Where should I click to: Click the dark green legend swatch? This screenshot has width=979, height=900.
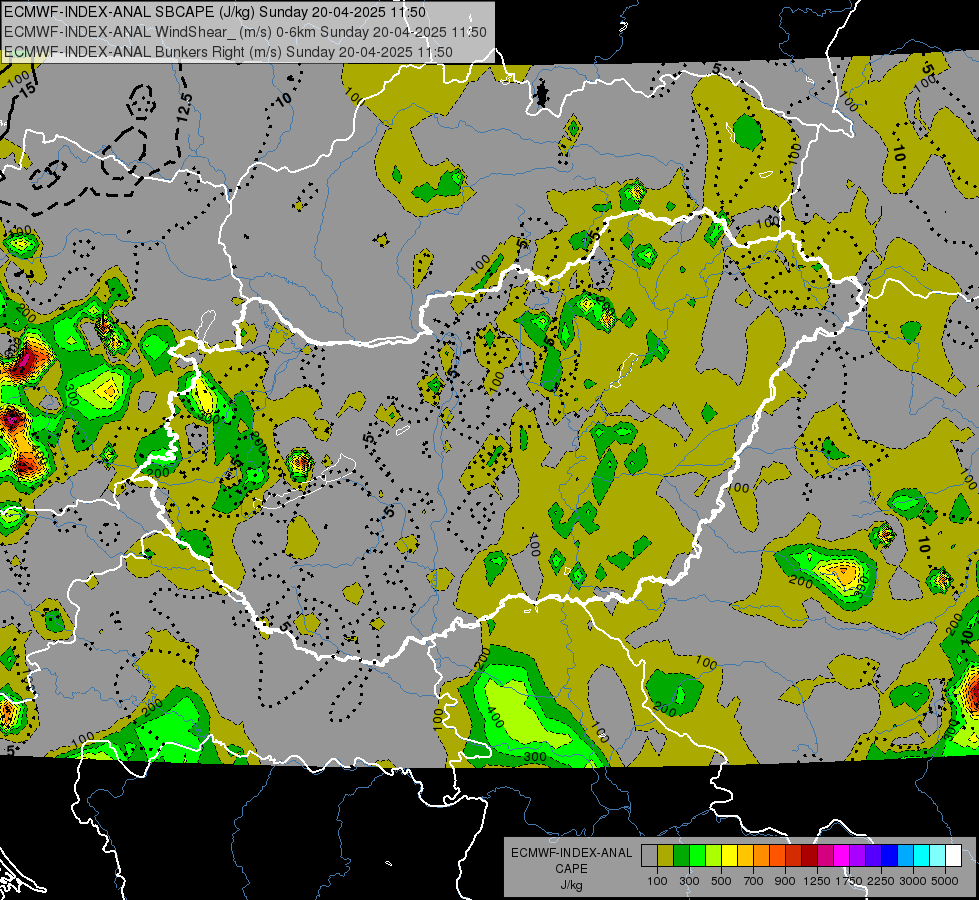[x=681, y=856]
